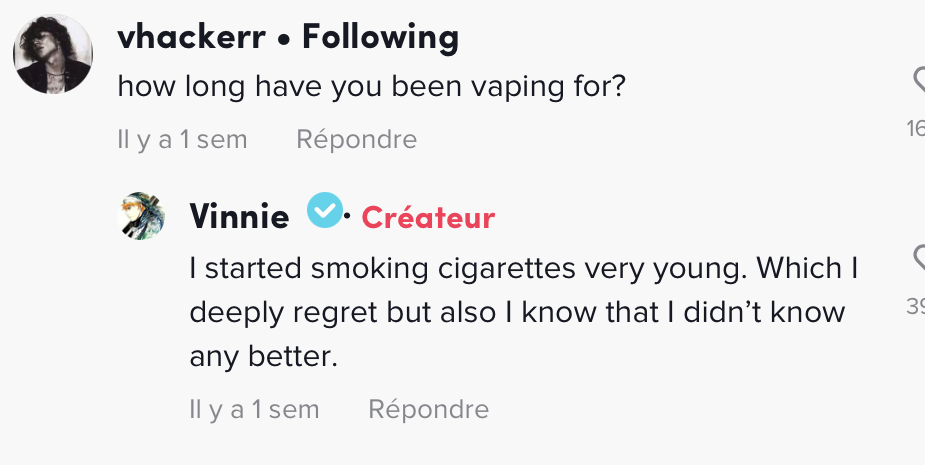Open vhackerr's profile picture
925x465 pixels.
click(53, 54)
